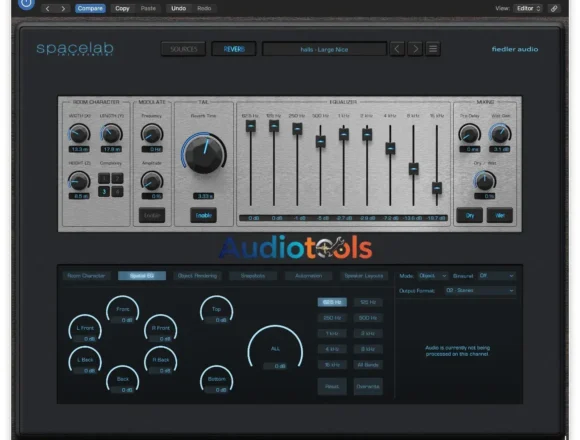
Task: Select Complexity level 1
Action: coord(104,179)
